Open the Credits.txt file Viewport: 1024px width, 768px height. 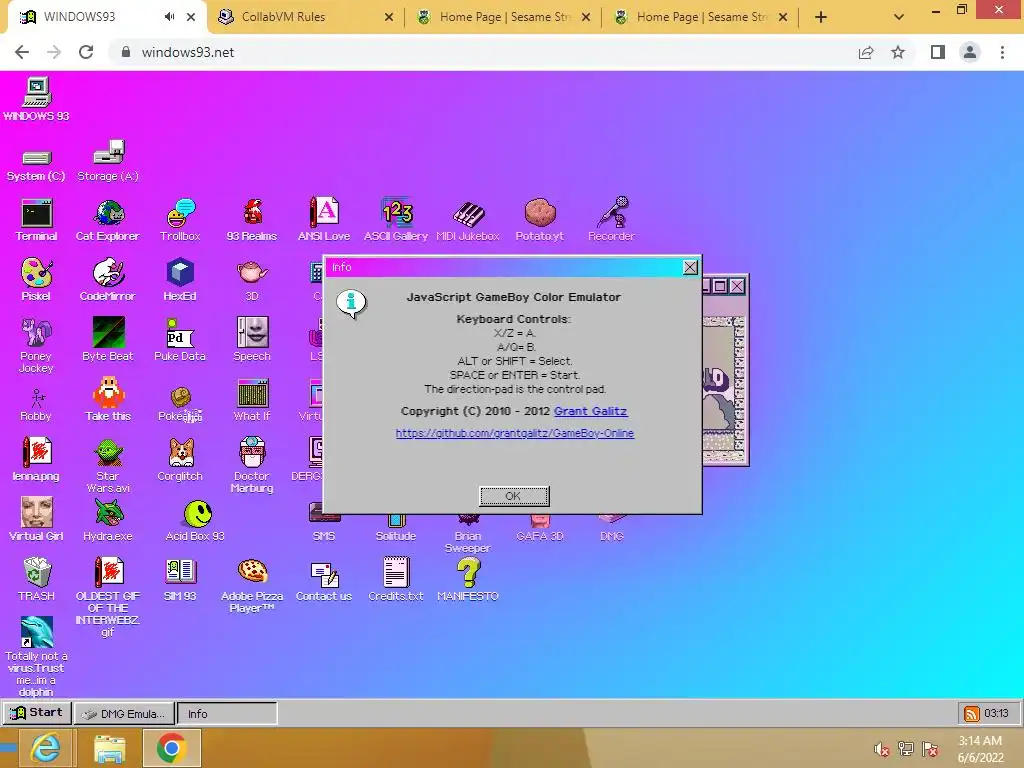click(396, 580)
